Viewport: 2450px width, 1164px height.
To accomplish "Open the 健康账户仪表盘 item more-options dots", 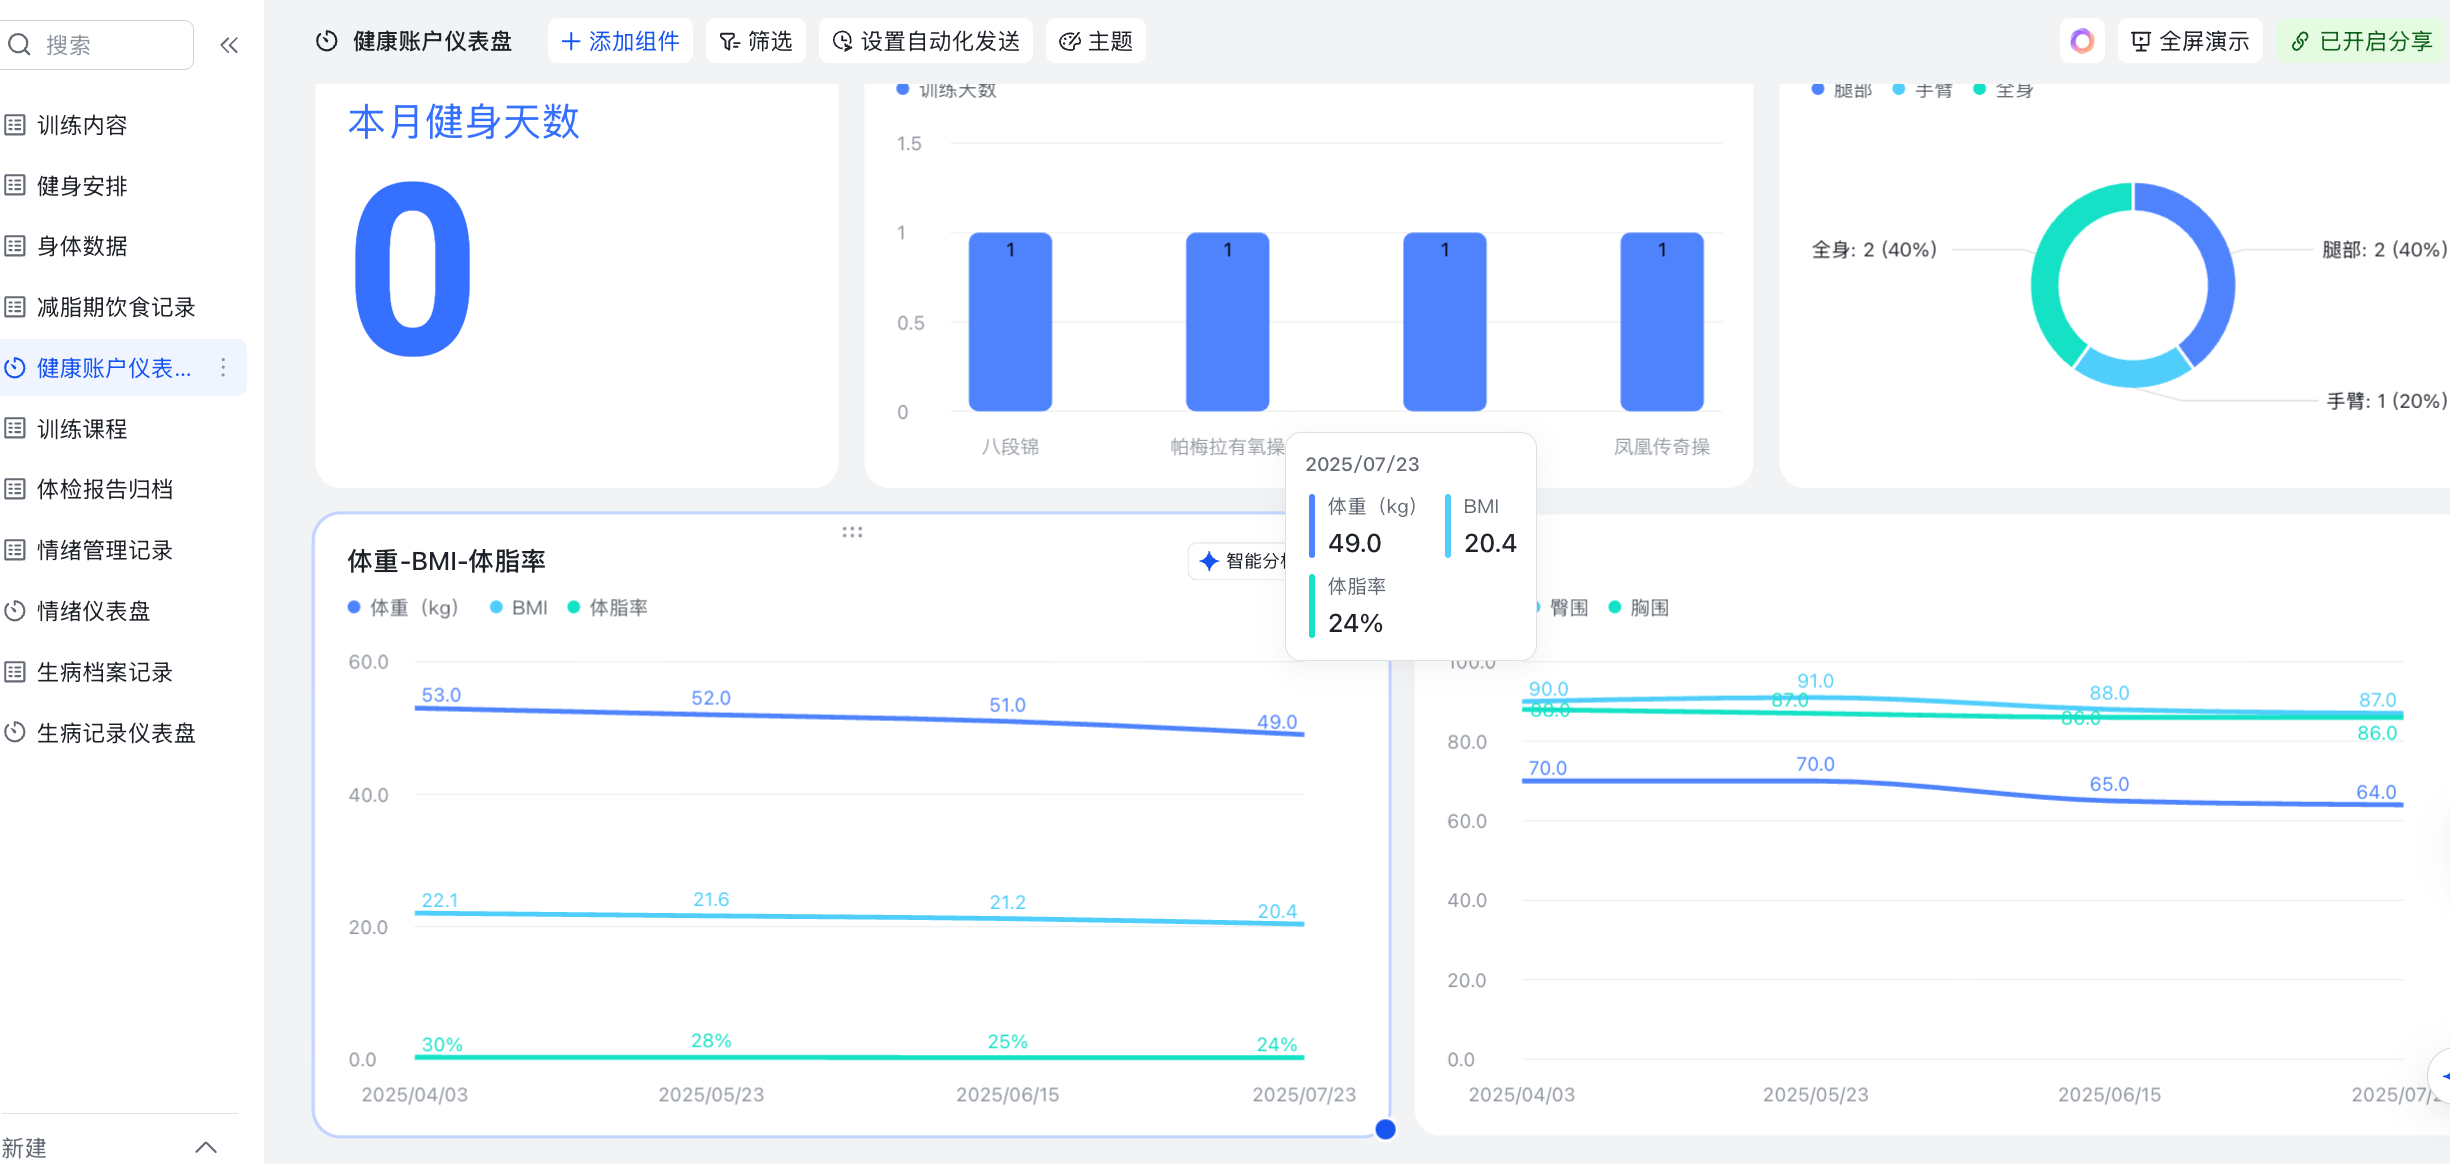I will coord(223,368).
